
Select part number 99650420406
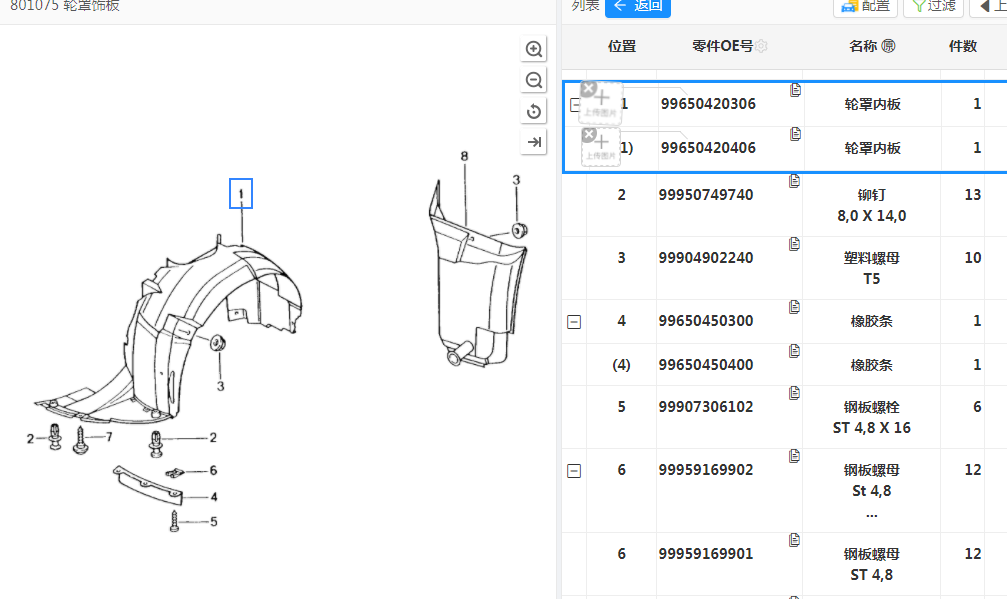click(708, 148)
